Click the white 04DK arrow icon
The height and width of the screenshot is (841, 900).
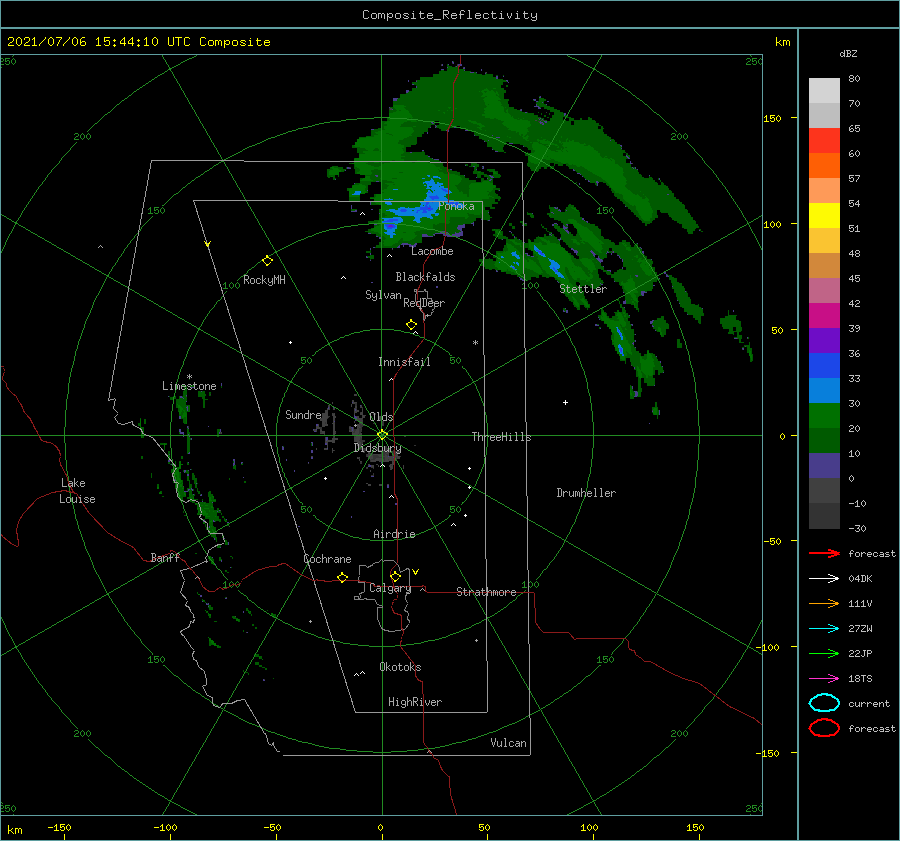tap(824, 578)
